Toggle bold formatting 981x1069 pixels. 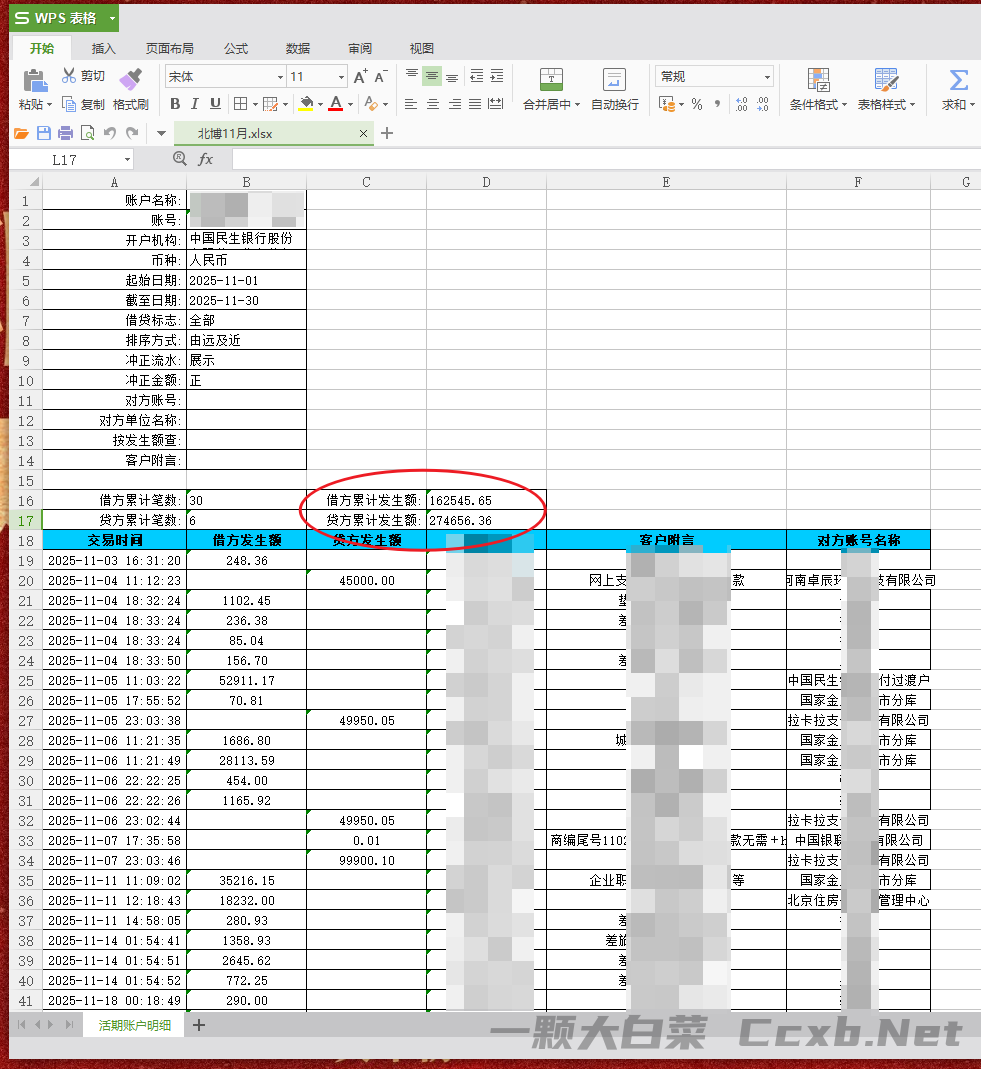tap(174, 103)
